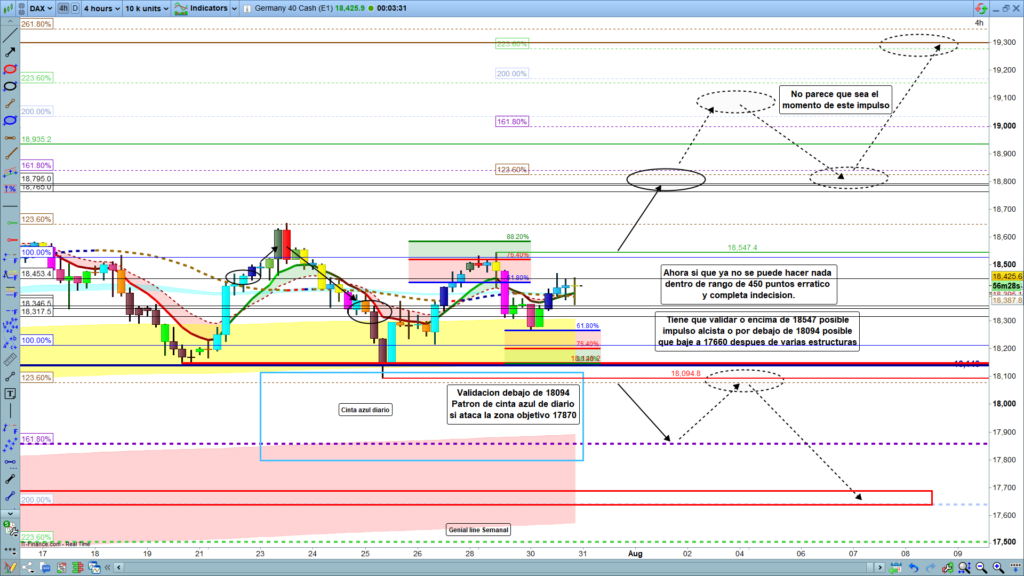This screenshot has height=576, width=1024.
Task: Click the dropdown arrow beside Indicators
Action: click(231, 8)
